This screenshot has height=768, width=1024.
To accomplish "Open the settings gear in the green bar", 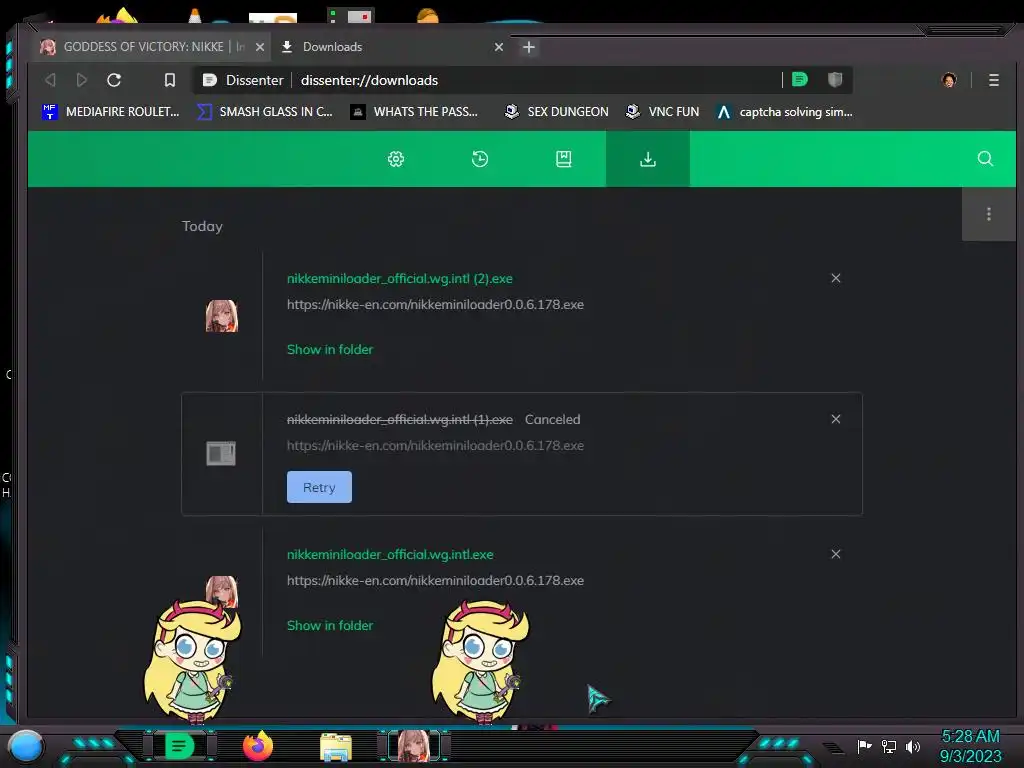I will click(x=396, y=159).
